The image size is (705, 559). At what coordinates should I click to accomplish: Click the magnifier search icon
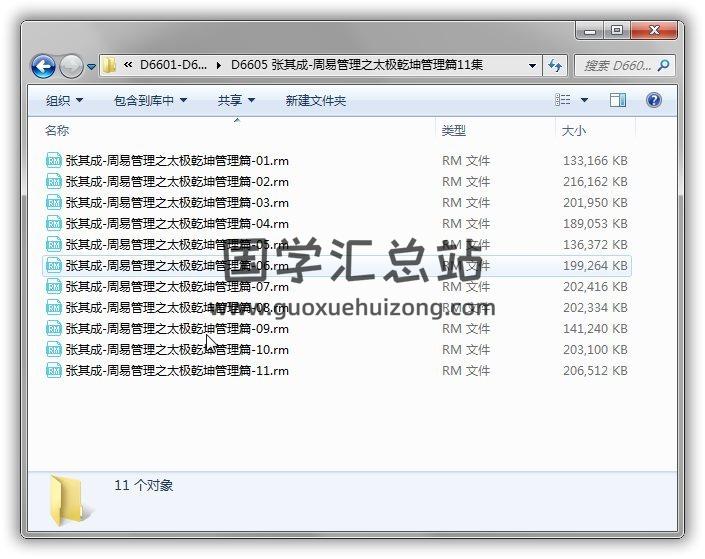pyautogui.click(x=663, y=66)
